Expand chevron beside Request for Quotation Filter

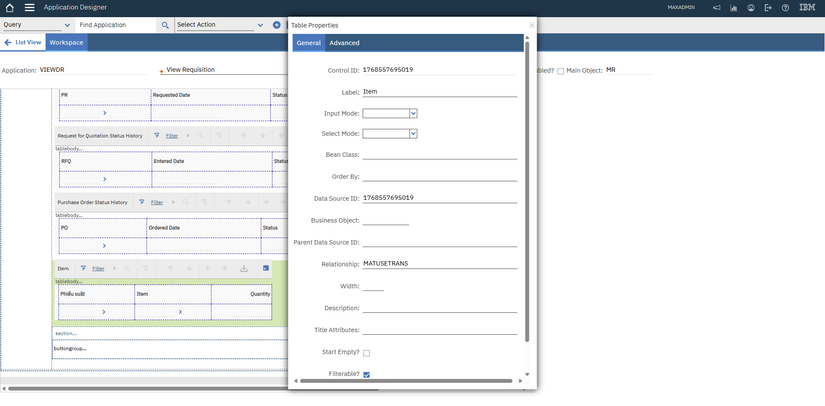[x=188, y=135]
